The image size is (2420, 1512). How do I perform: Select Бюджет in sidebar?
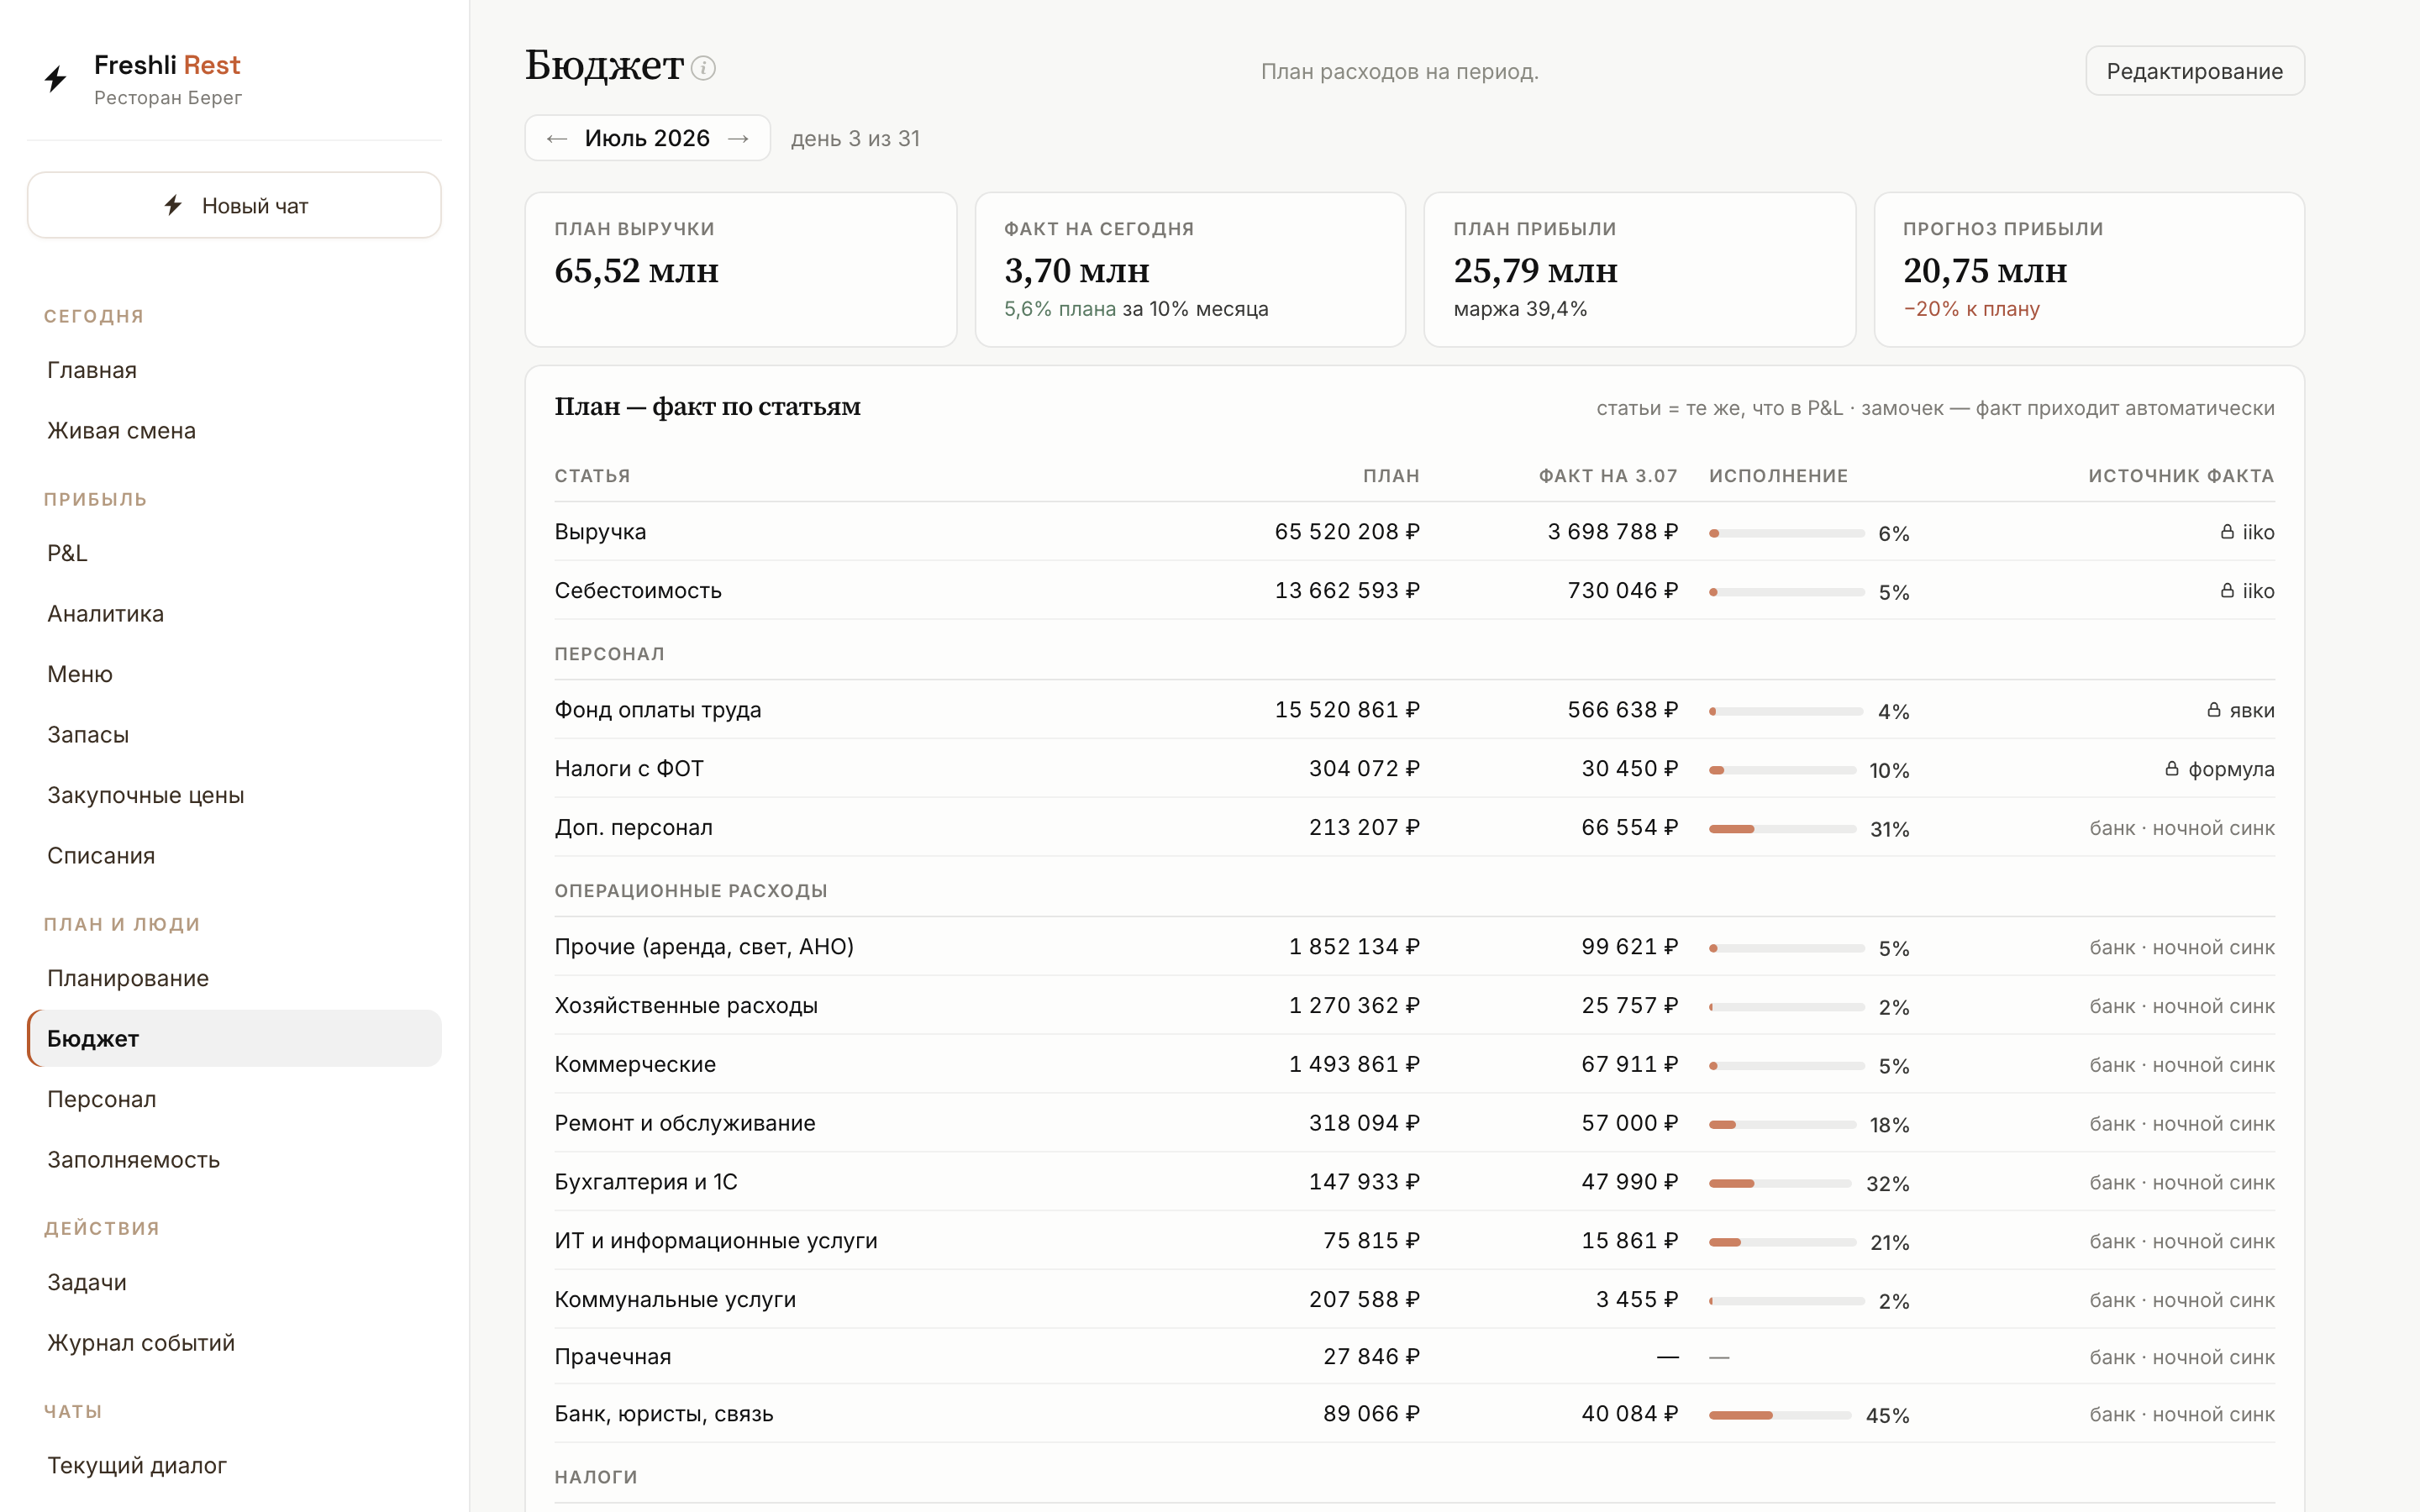coord(234,1038)
